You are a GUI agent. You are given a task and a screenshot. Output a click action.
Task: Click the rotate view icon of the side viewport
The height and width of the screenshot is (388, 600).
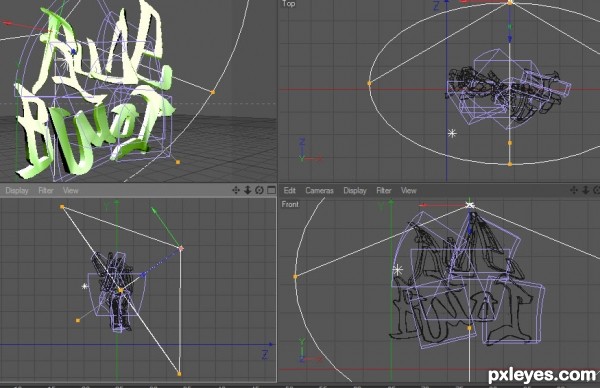tap(259, 190)
